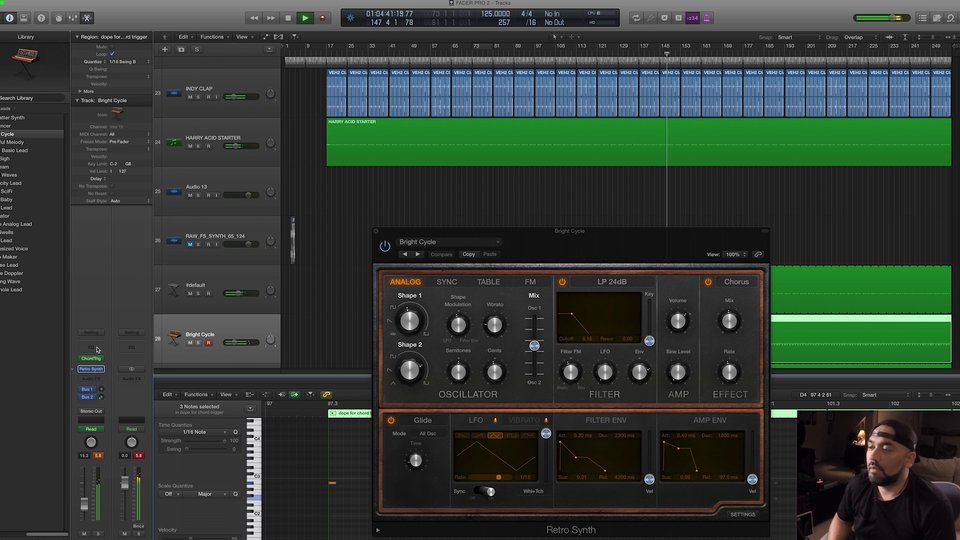
Task: Toggle the Loop checkbox in Region inspector
Action: pos(112,54)
